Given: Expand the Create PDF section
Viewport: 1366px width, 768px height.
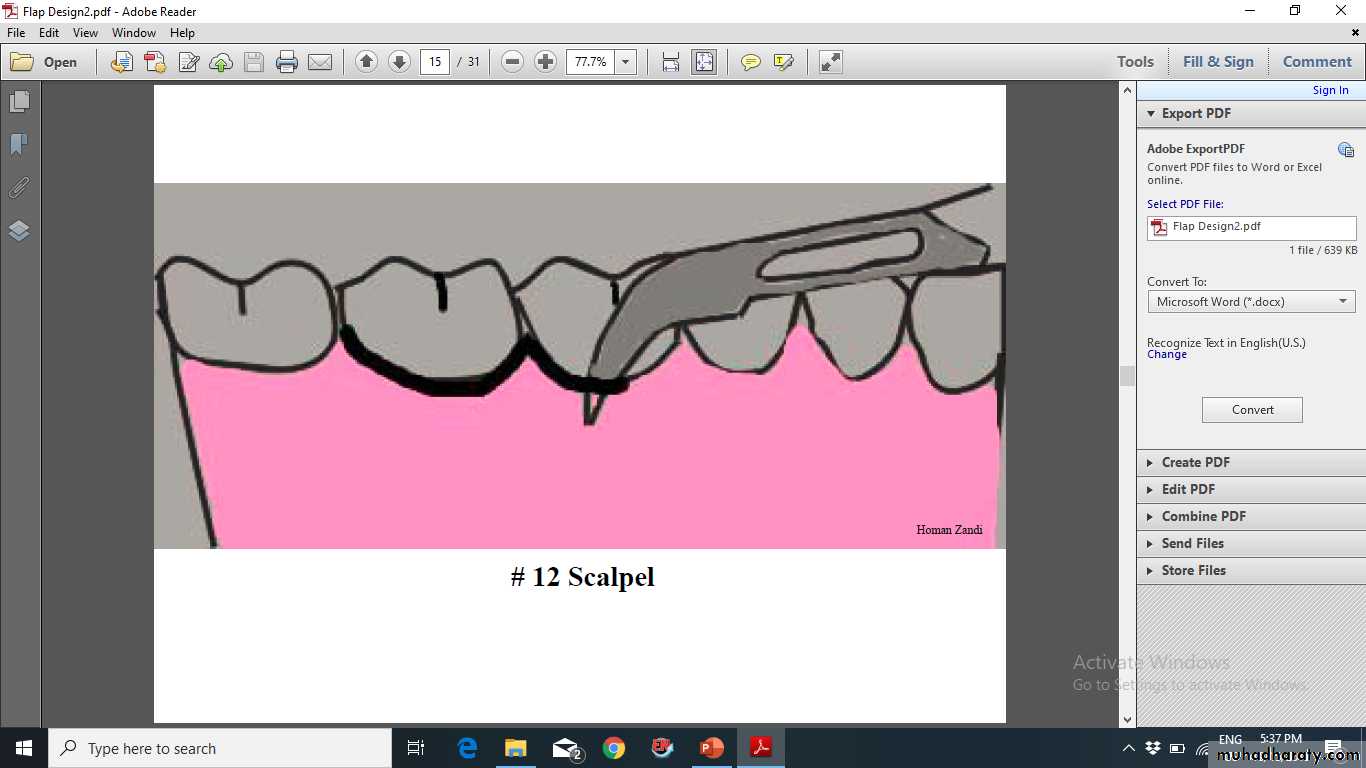Looking at the screenshot, I should coord(1195,462).
